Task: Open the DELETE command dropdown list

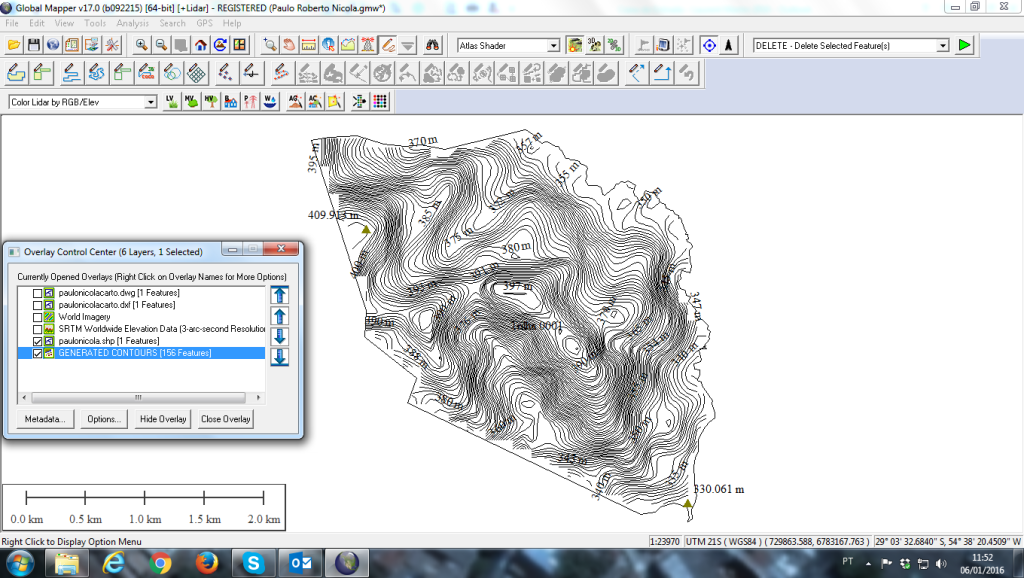Action: pyautogui.click(x=942, y=46)
